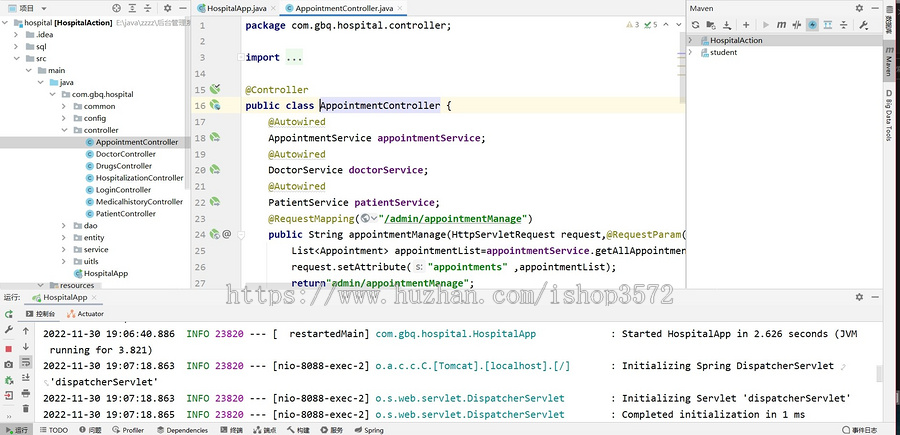Close HospitalApp run tab

(93, 297)
